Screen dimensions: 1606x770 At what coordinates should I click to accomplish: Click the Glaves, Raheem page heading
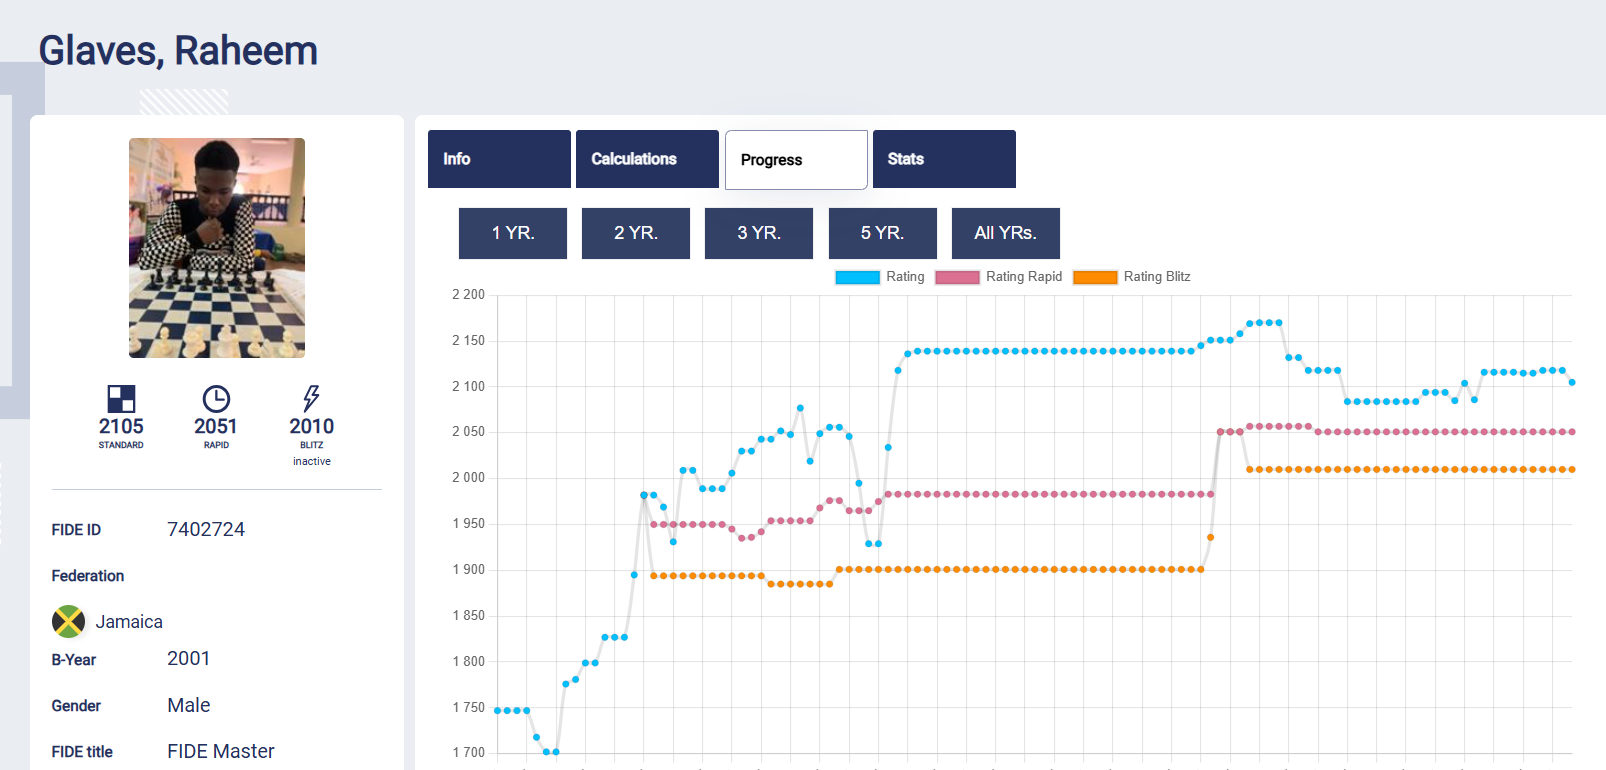(x=178, y=51)
